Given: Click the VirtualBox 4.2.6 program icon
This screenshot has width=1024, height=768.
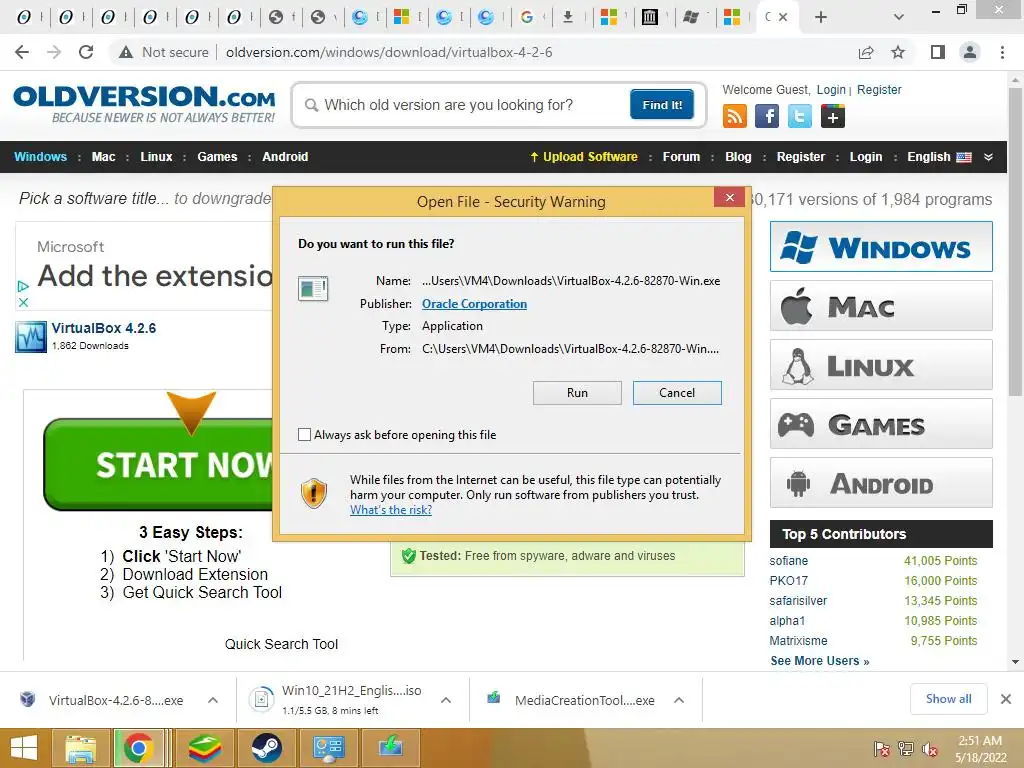Looking at the screenshot, I should 31,336.
